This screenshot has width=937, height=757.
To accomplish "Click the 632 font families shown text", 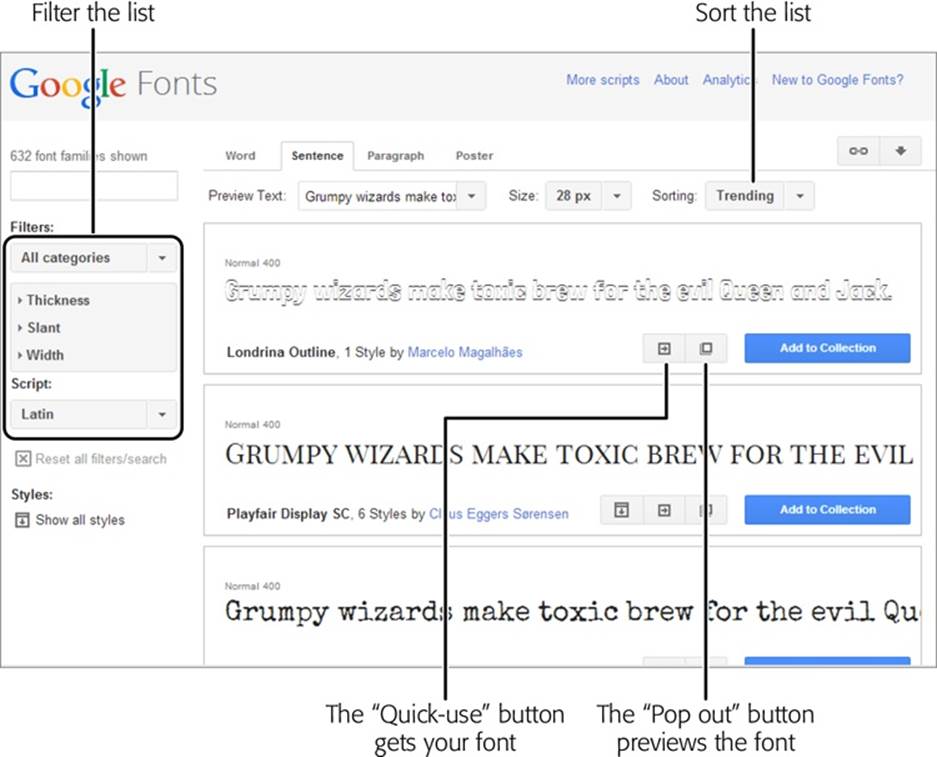I will click(78, 157).
